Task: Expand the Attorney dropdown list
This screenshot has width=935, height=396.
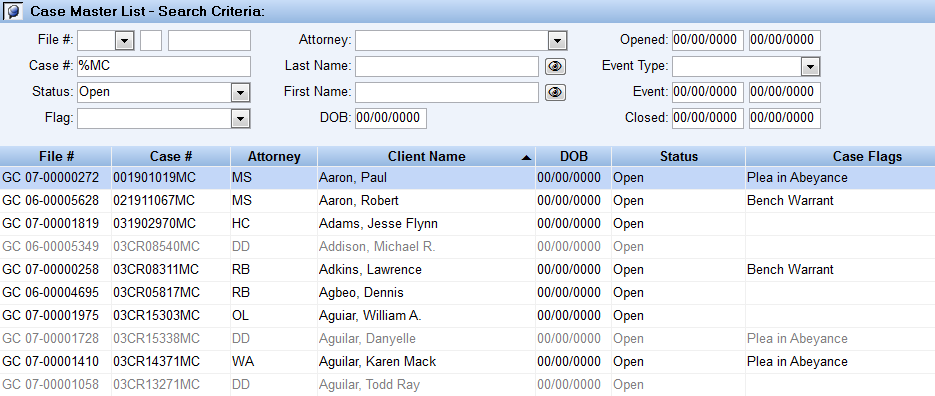Action: click(x=557, y=41)
